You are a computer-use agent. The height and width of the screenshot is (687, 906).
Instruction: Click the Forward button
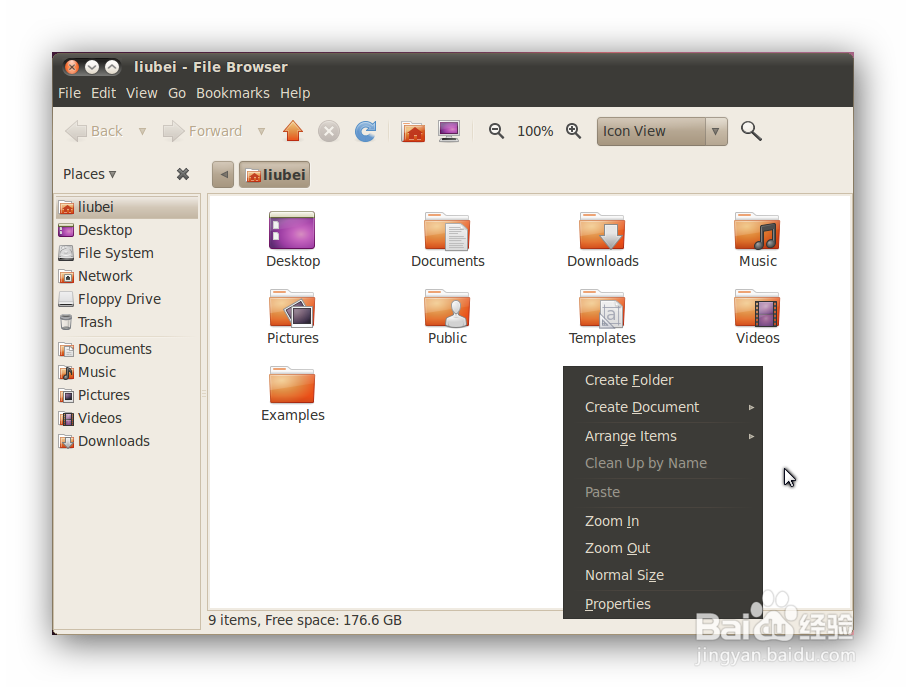click(x=202, y=131)
